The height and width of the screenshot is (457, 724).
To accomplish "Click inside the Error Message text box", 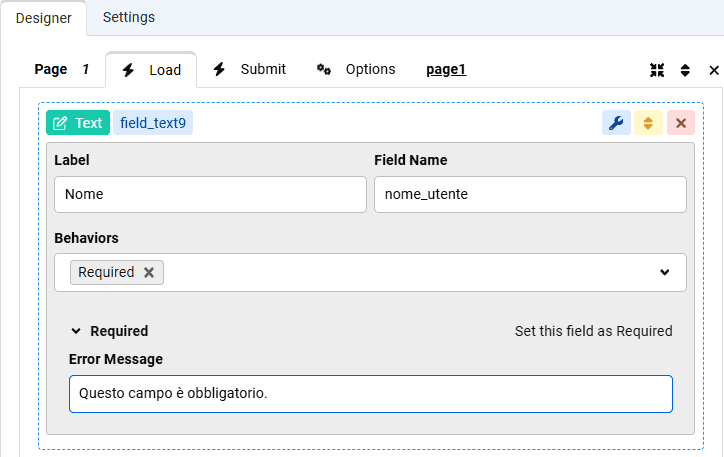I will [x=370, y=394].
